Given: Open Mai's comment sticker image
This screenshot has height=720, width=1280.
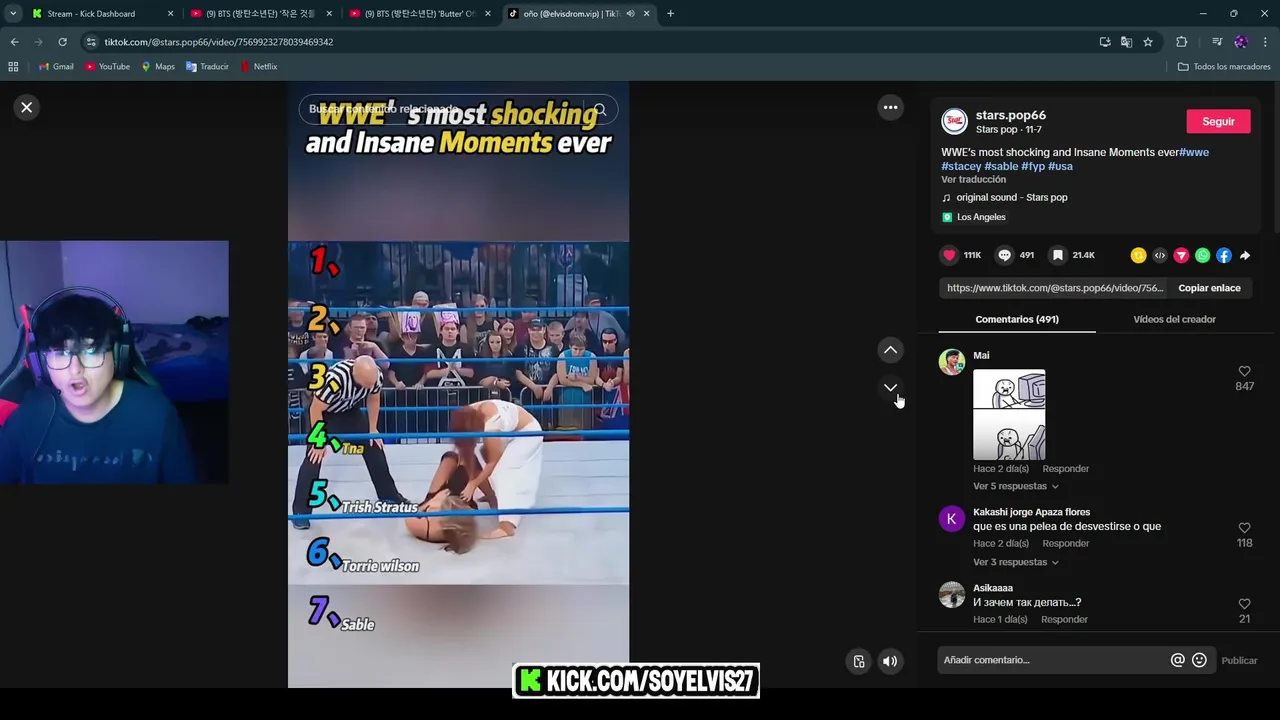Looking at the screenshot, I should coord(1009,415).
